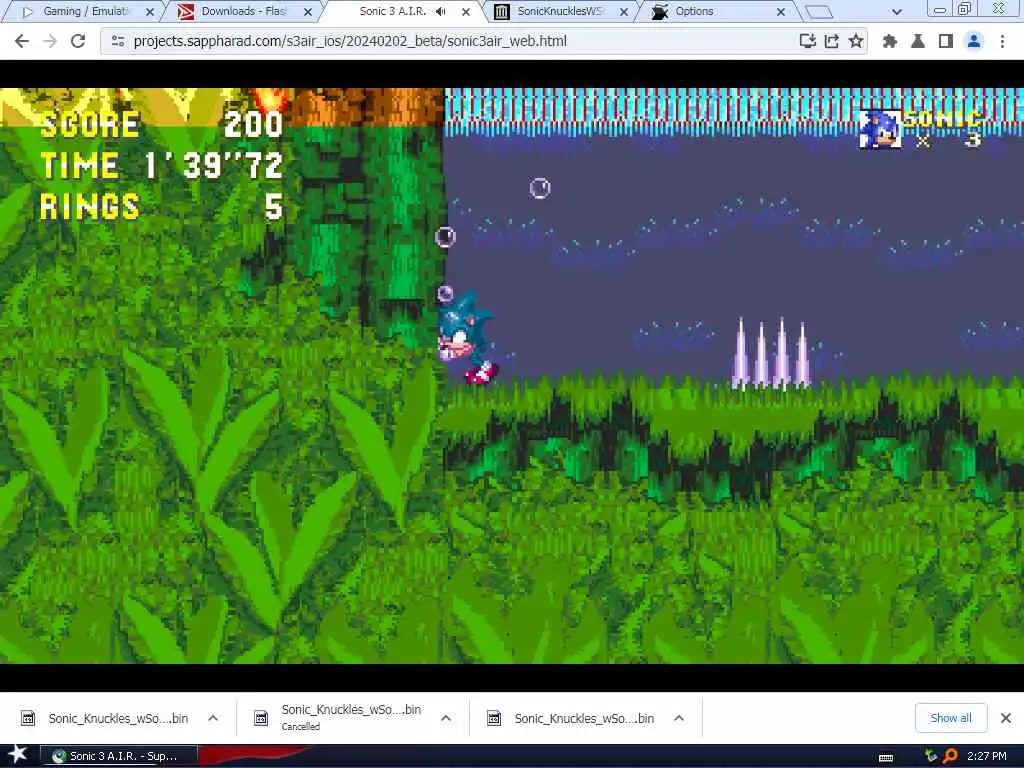The image size is (1024, 768).
Task: Click the taskbar search magnifier icon
Action: pos(950,756)
